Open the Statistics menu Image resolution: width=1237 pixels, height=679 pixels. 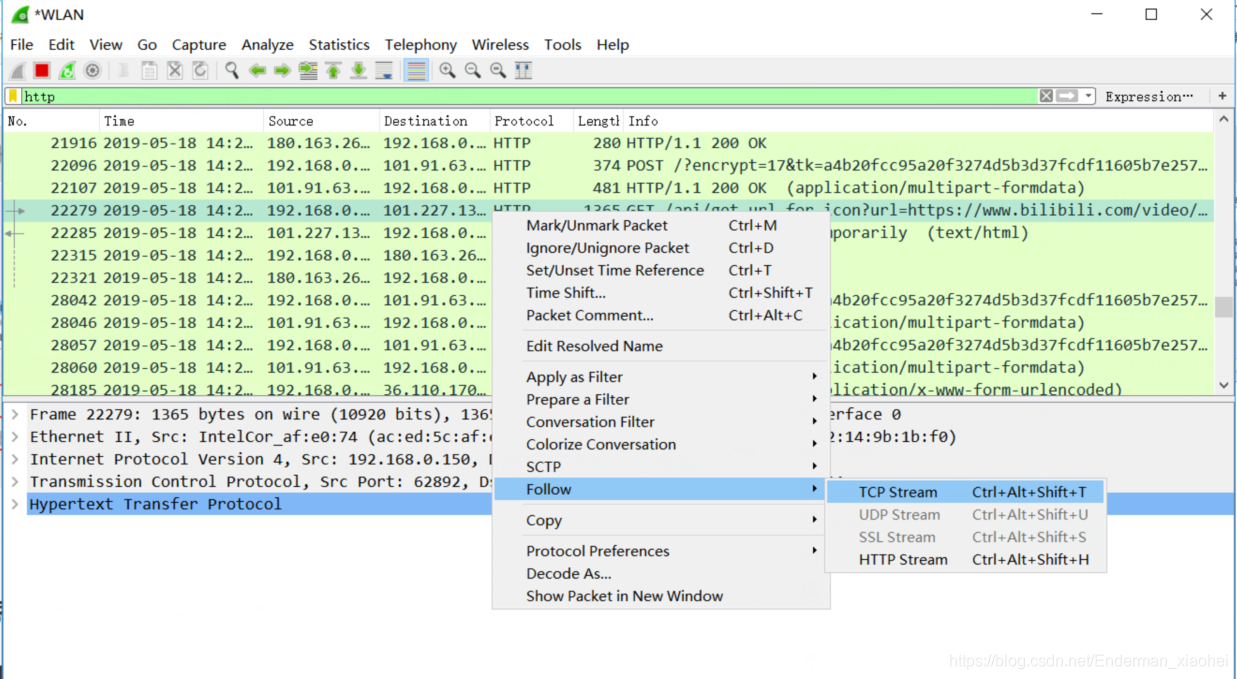coord(339,45)
